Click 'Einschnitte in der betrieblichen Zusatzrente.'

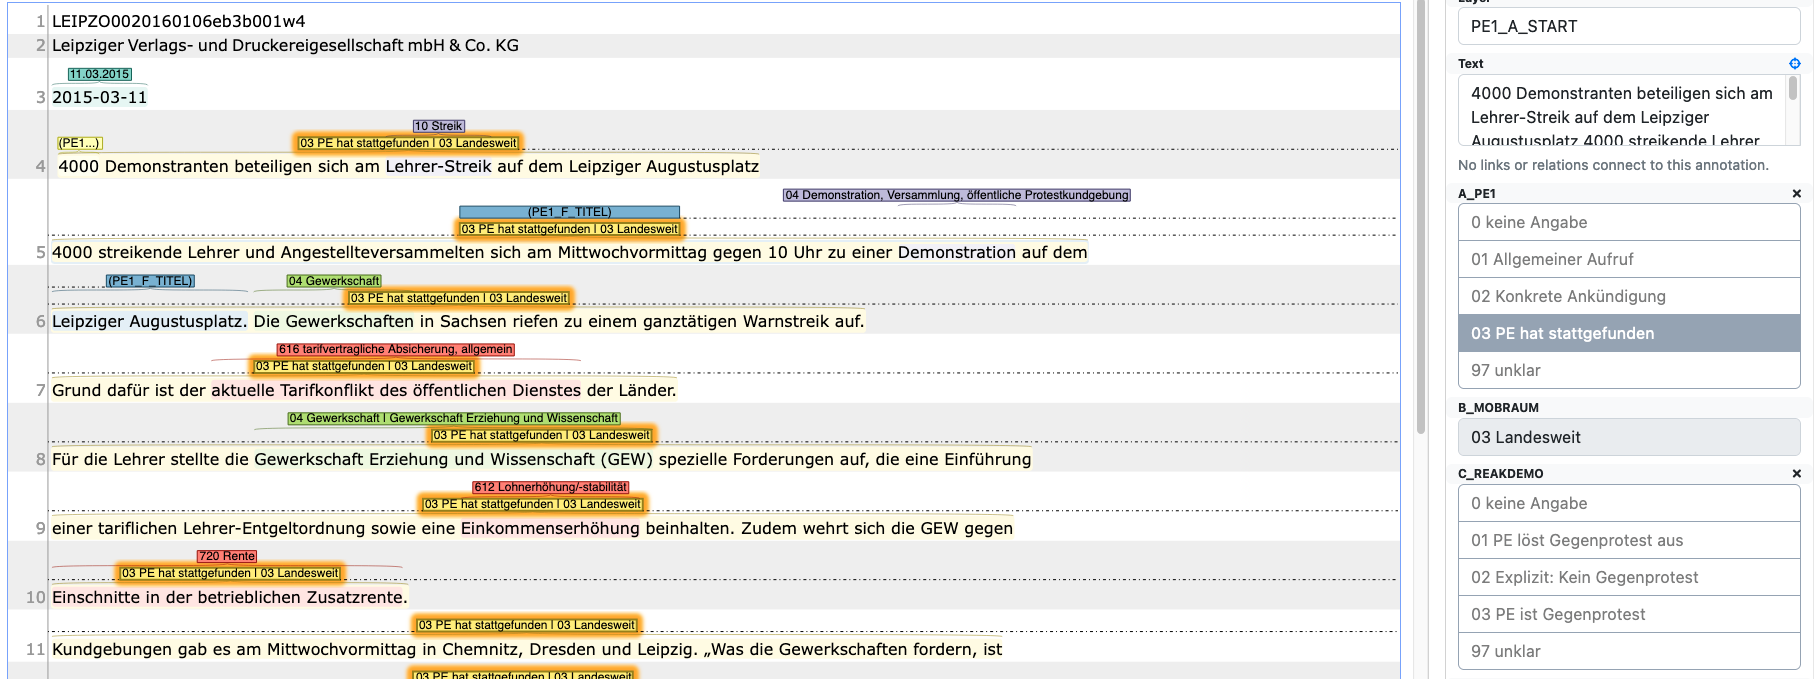230,597
